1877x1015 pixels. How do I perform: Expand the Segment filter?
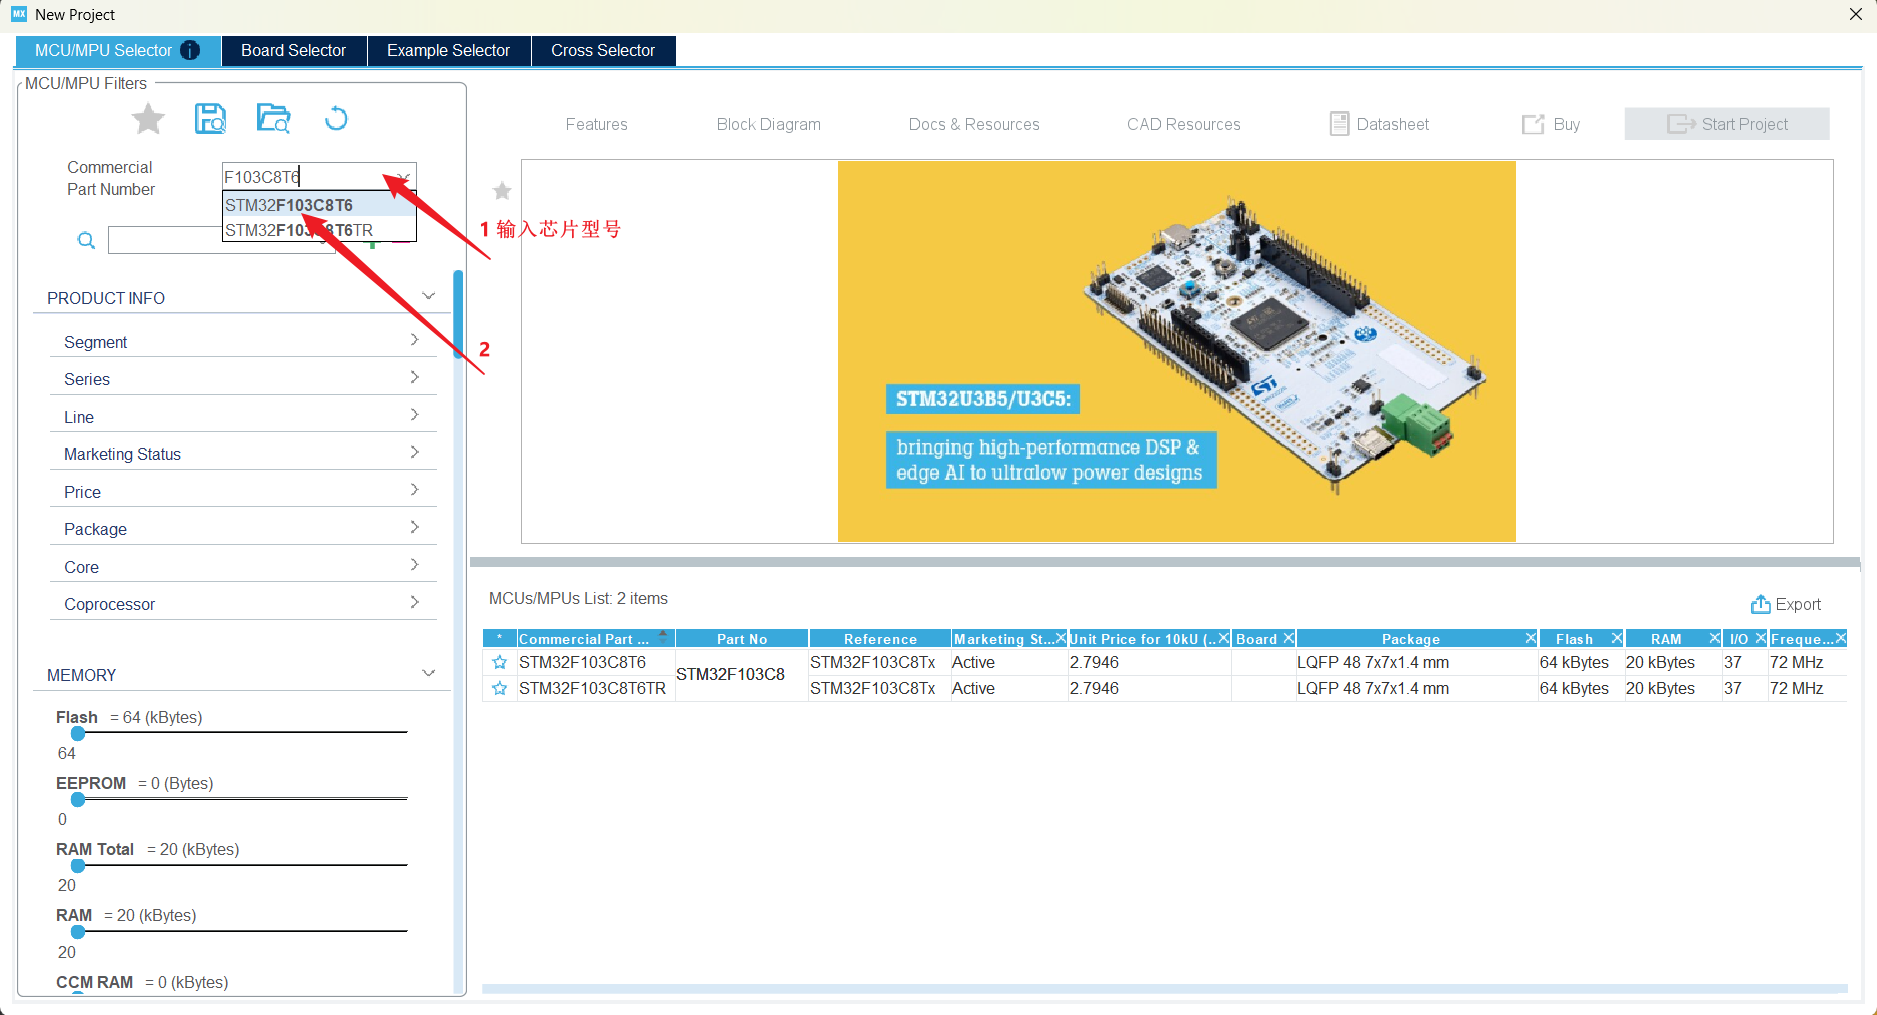tap(414, 340)
